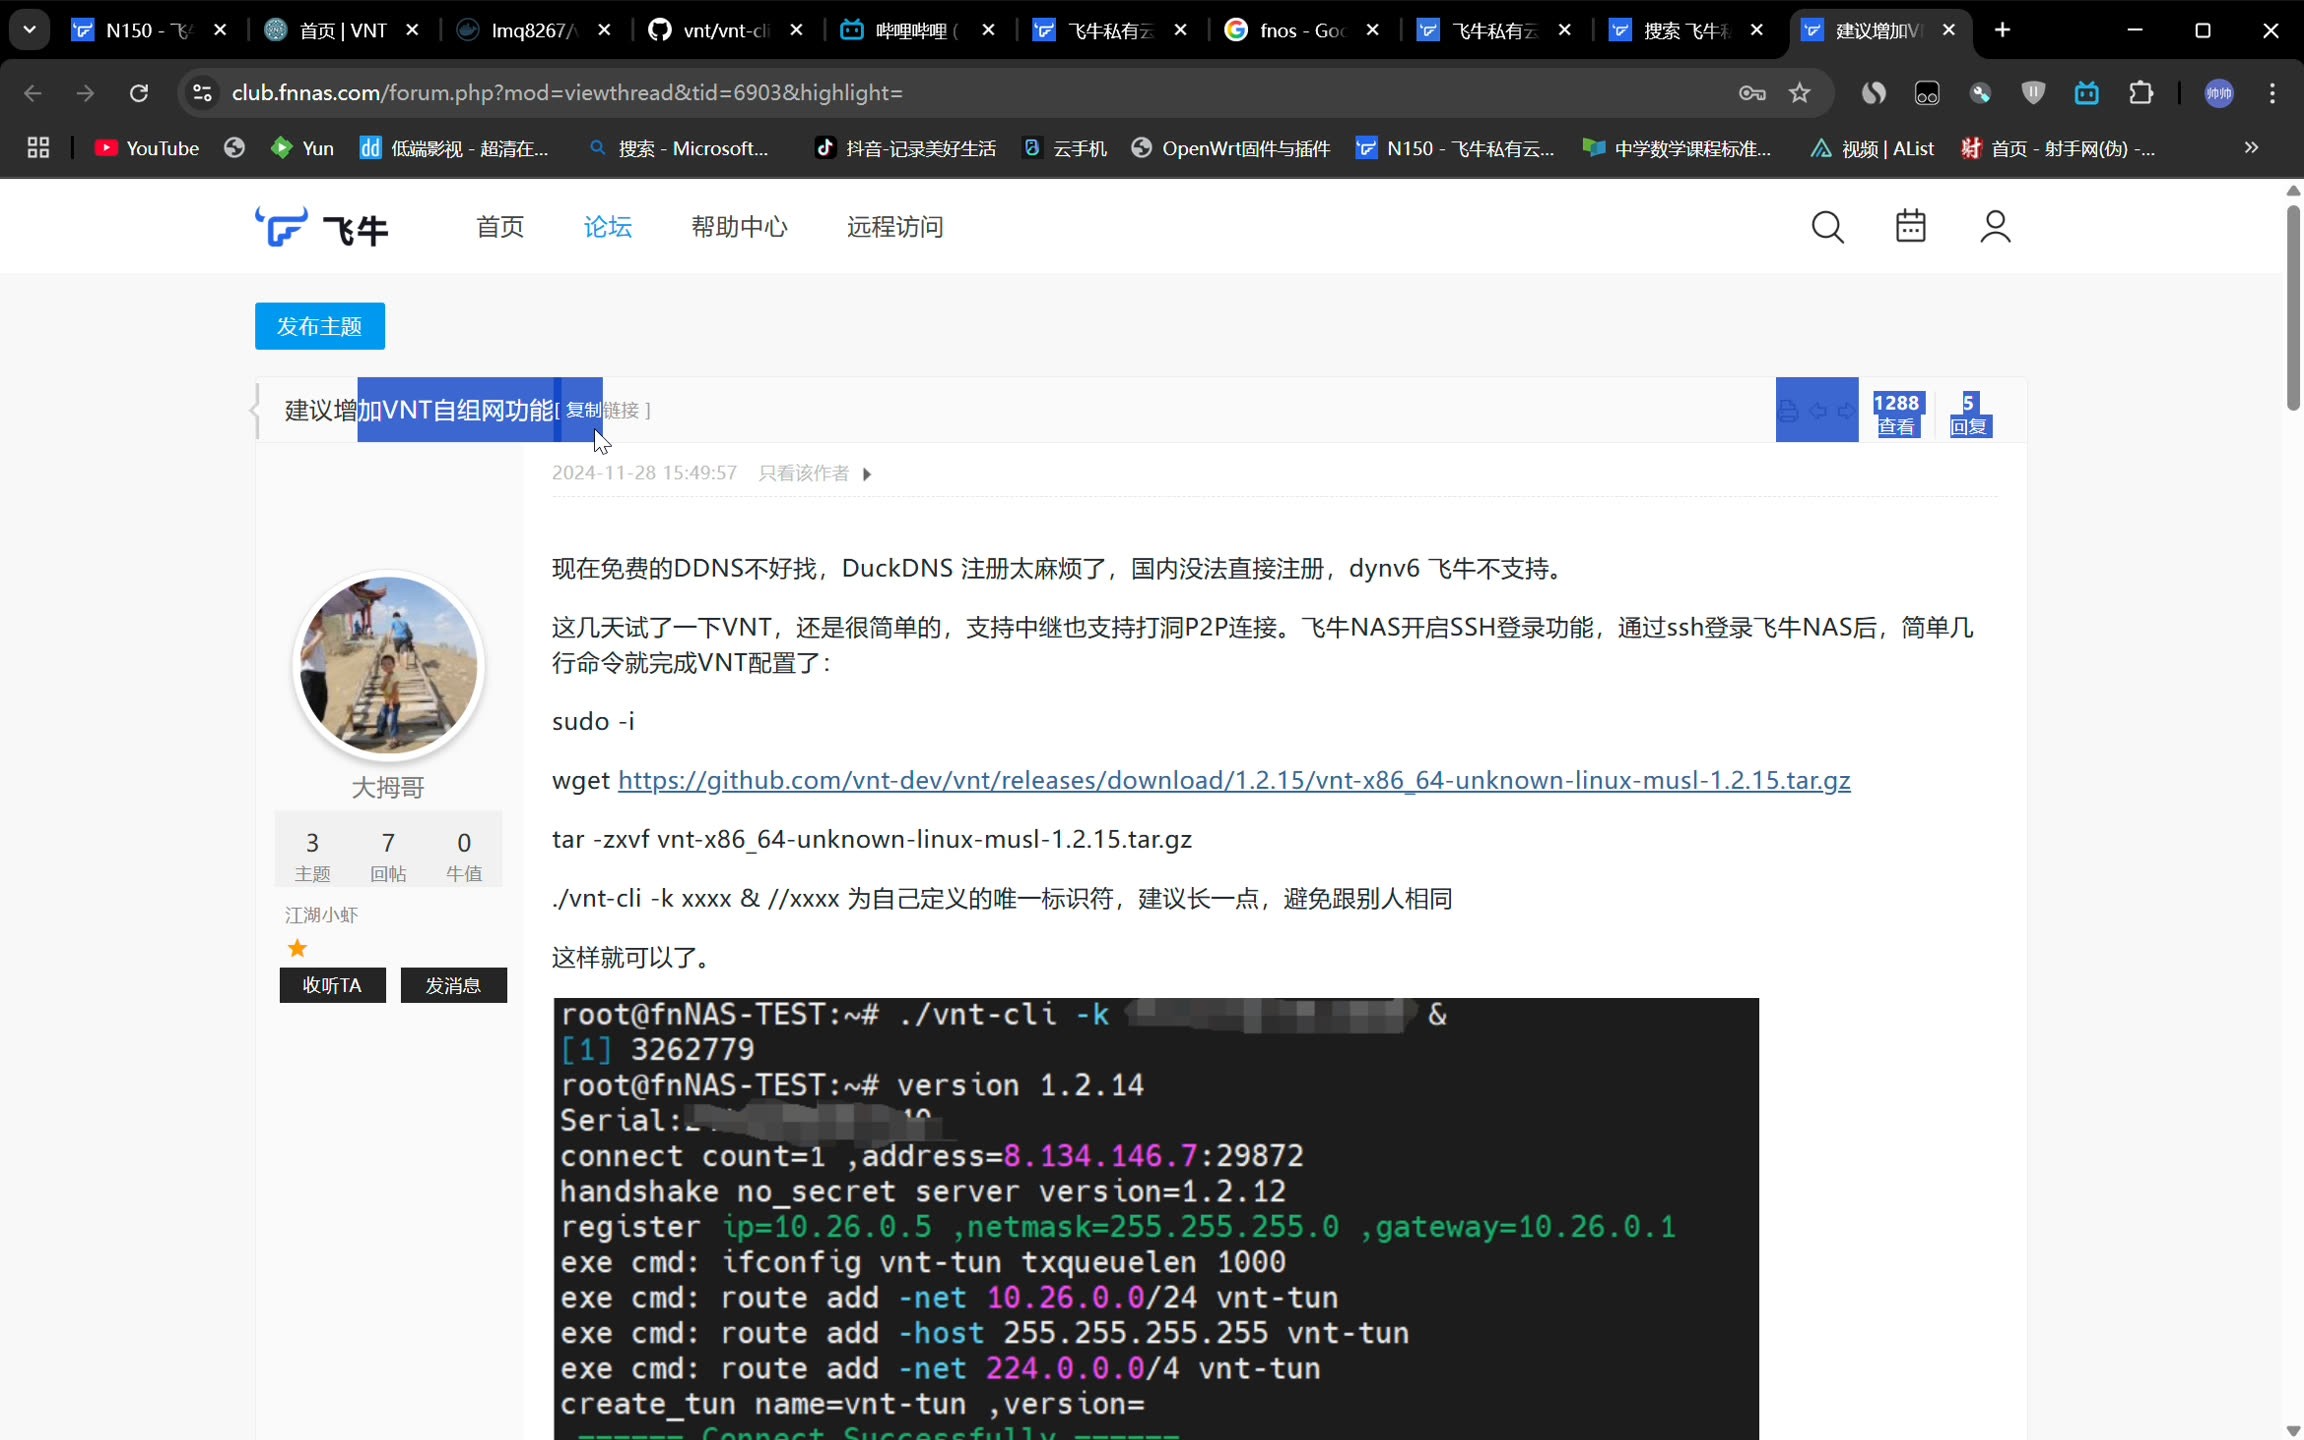The width and height of the screenshot is (2304, 1440).
Task: Go to previous thread arrow icon
Action: [1818, 411]
